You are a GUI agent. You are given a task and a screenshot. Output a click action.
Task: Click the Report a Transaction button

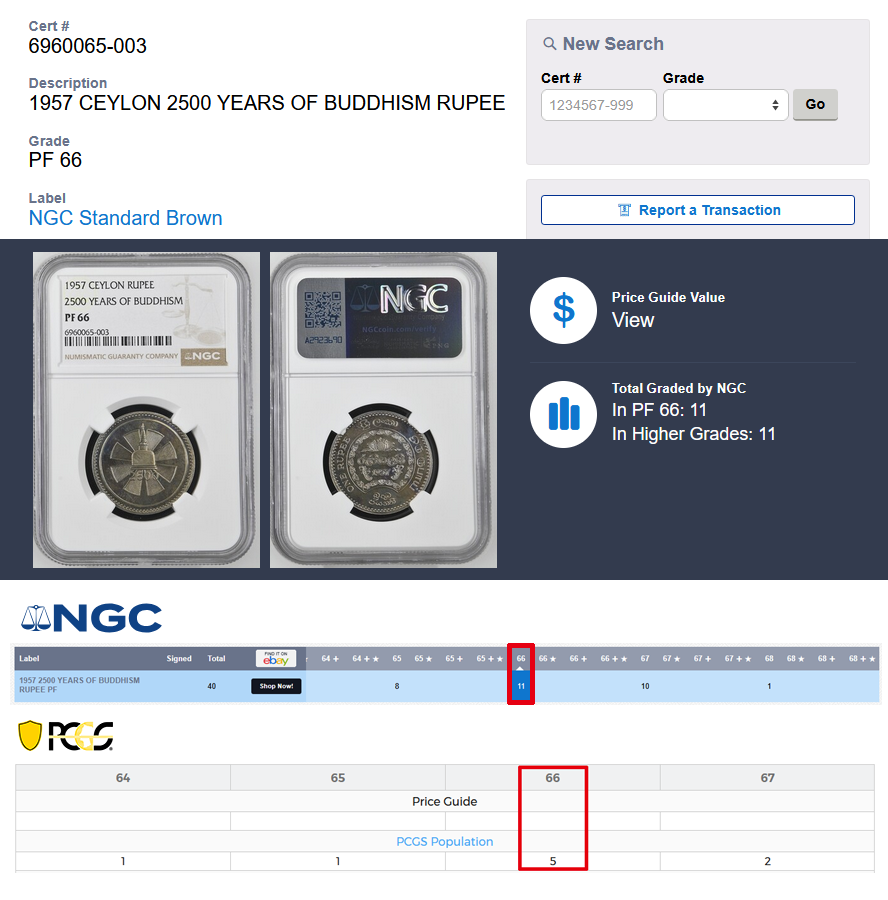pos(697,210)
